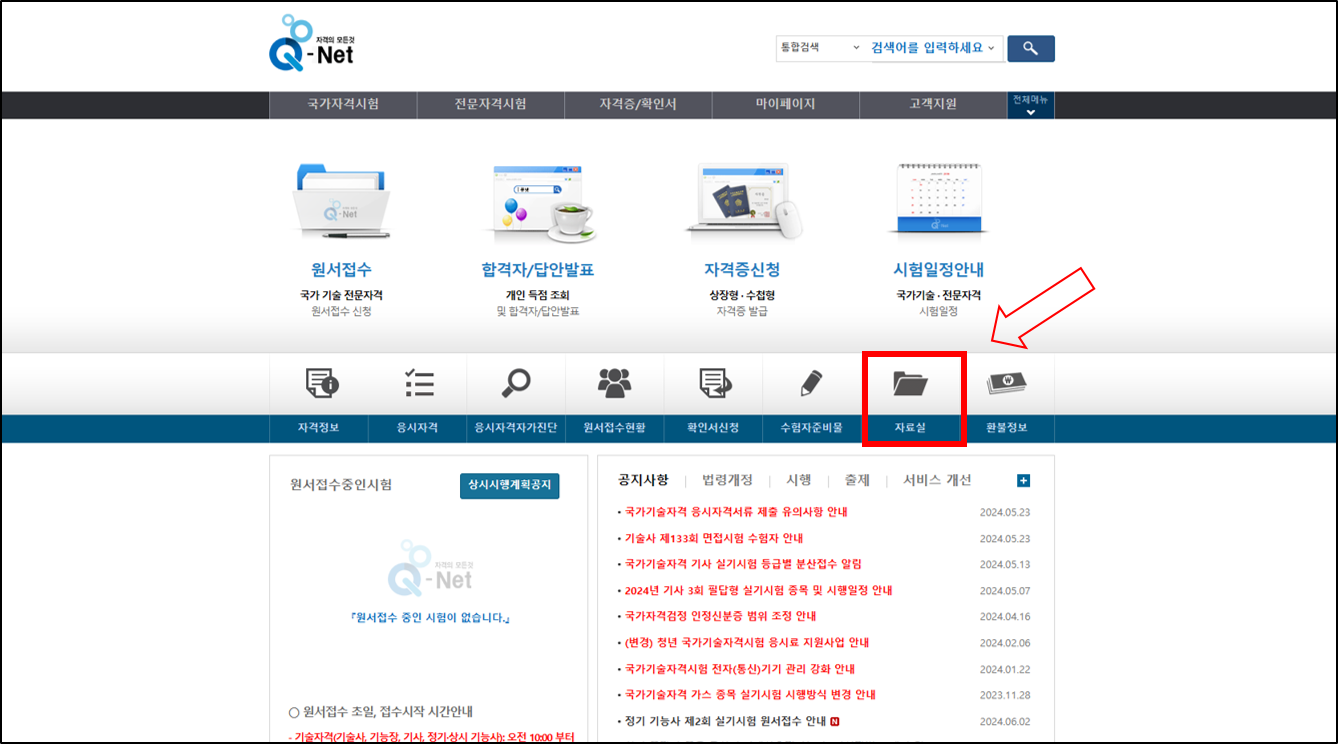The image size is (1338, 744).
Task: Select the 고객지원 menu item
Action: pos(931,104)
